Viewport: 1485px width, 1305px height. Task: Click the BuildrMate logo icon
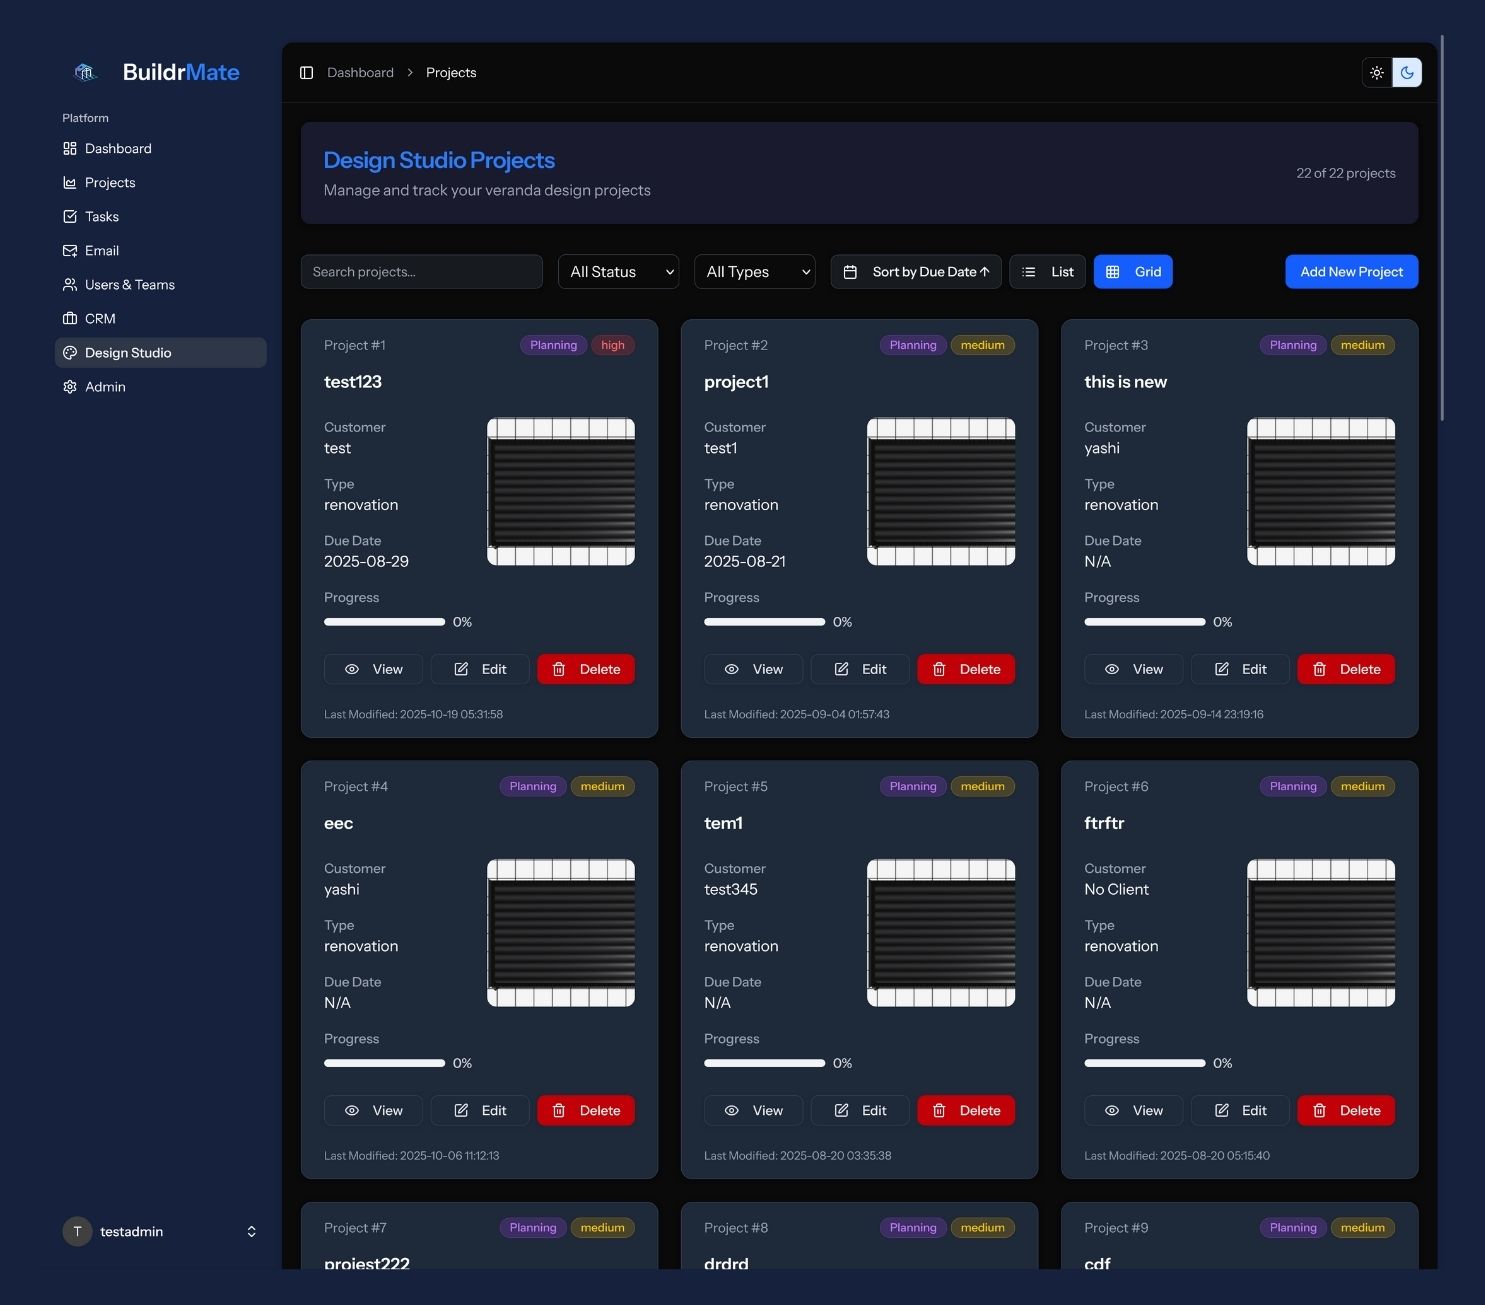[x=85, y=71]
